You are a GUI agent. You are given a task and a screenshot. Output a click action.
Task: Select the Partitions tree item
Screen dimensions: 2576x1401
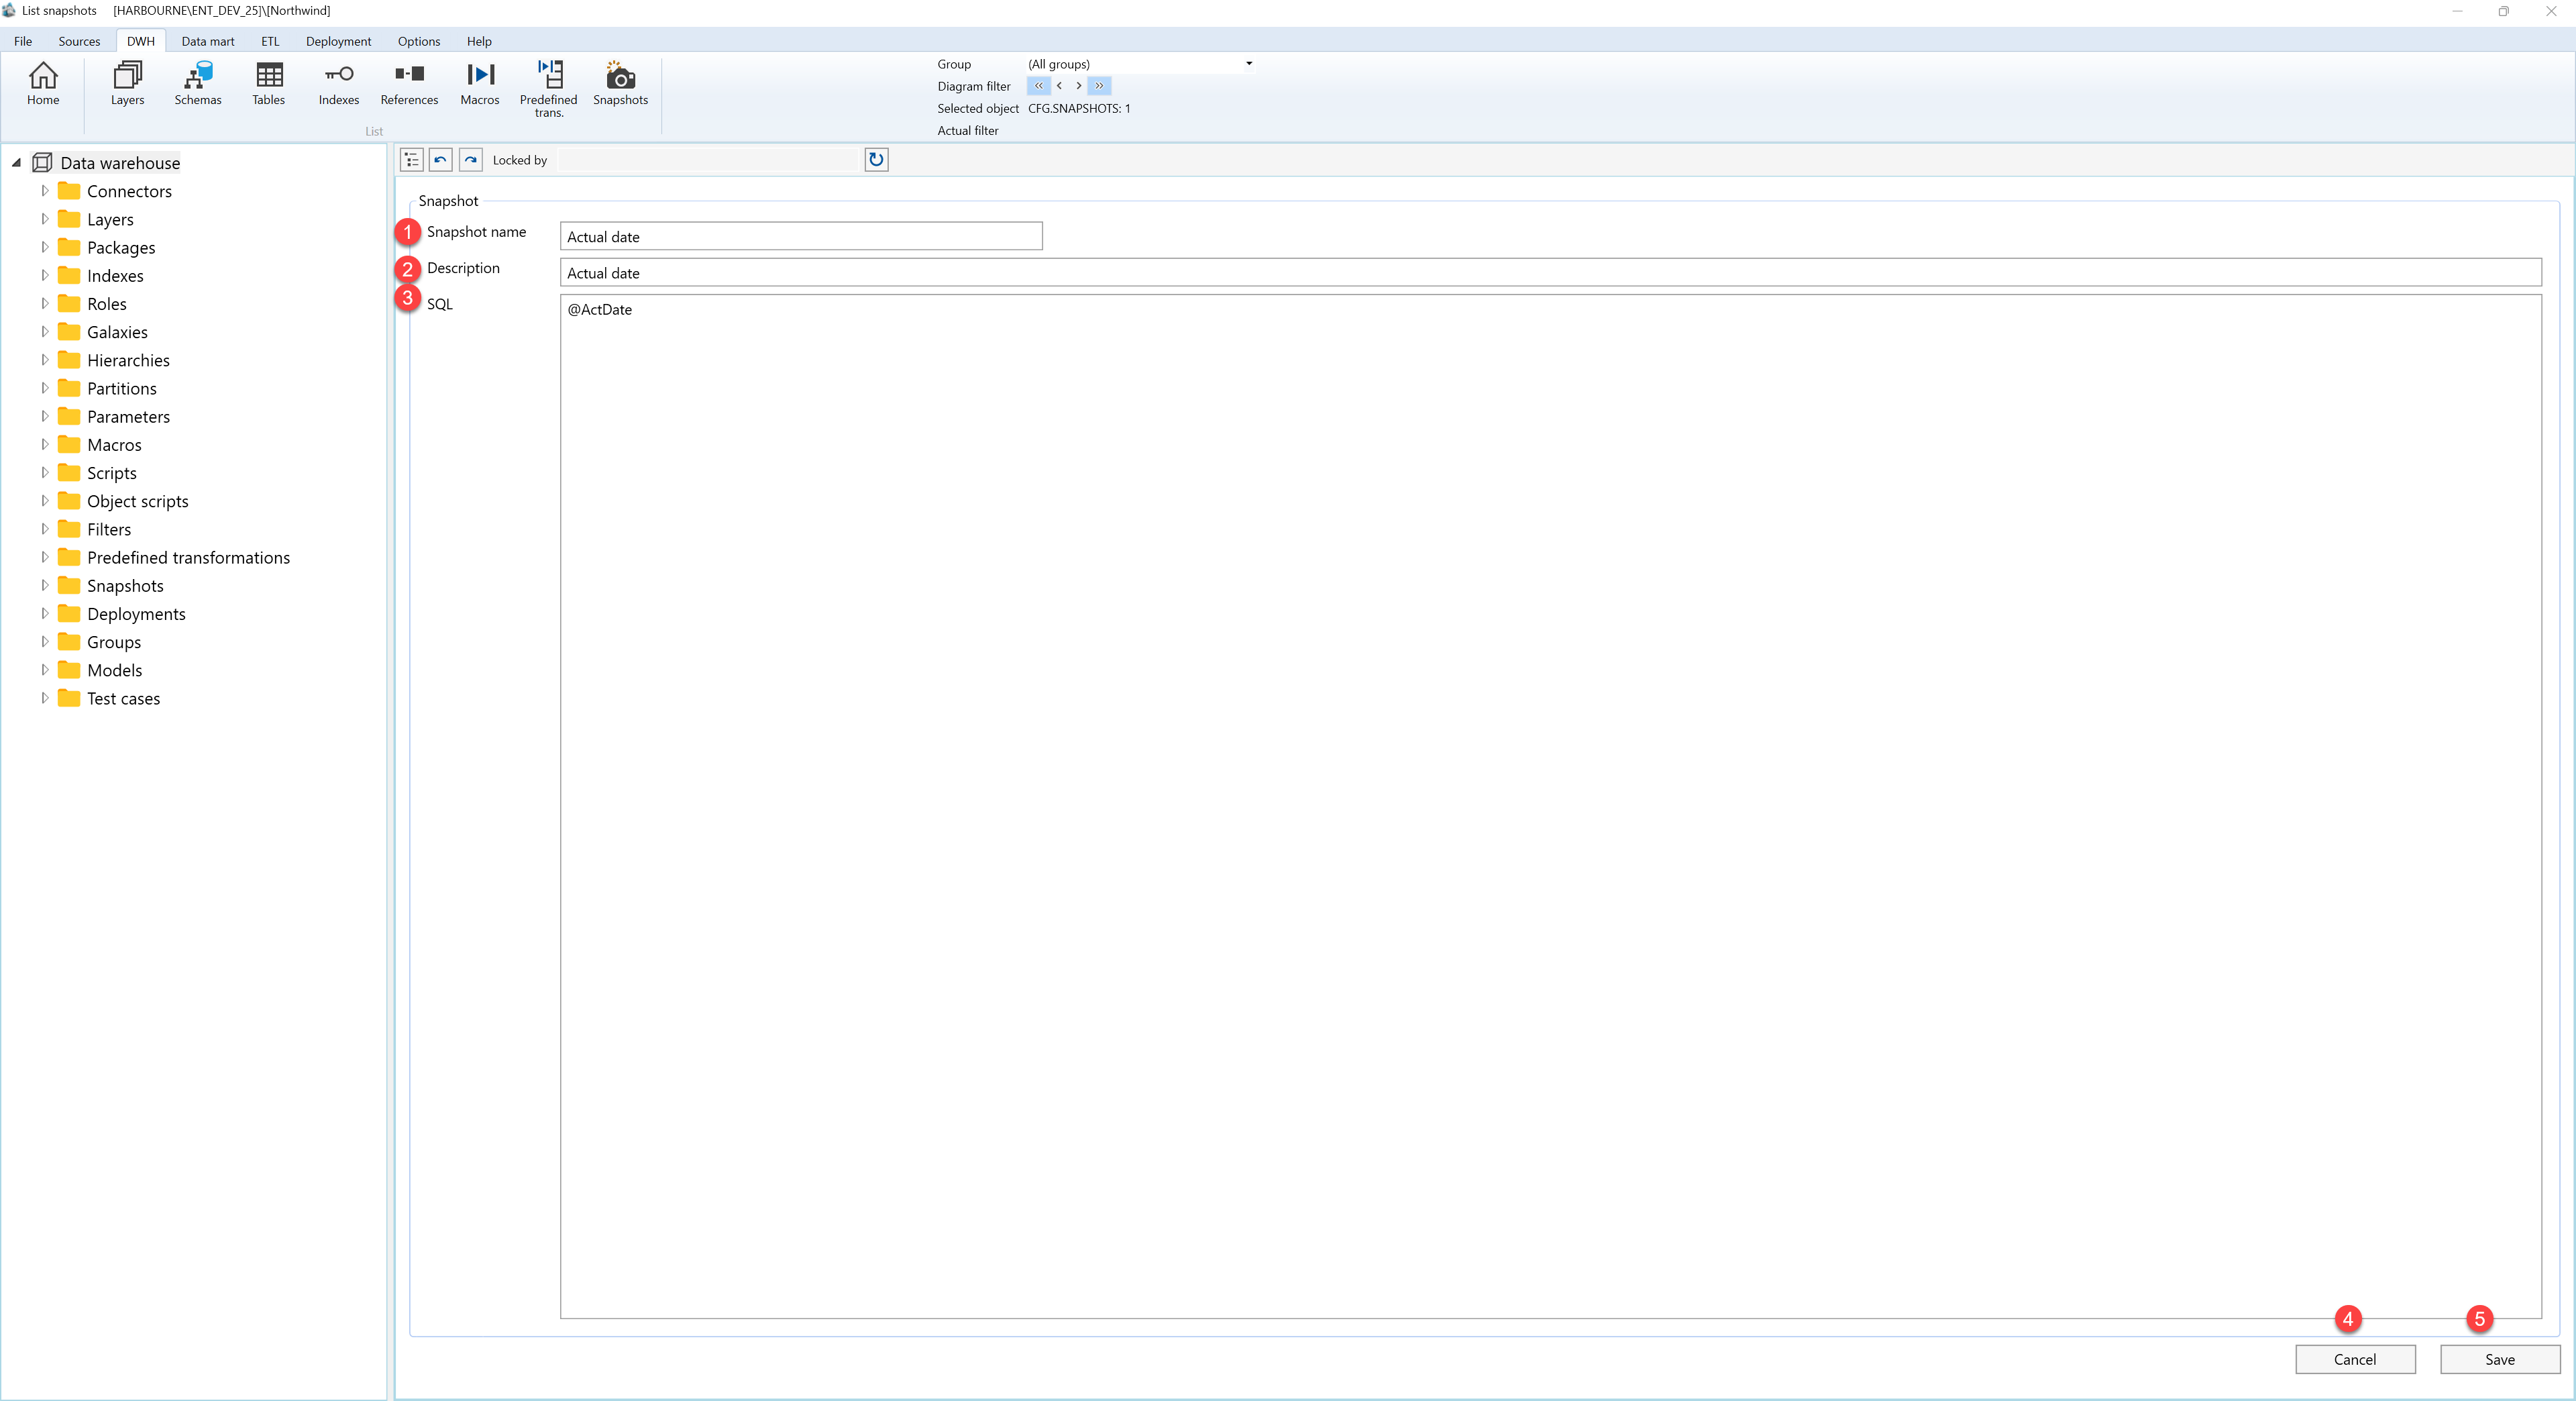pyautogui.click(x=121, y=388)
